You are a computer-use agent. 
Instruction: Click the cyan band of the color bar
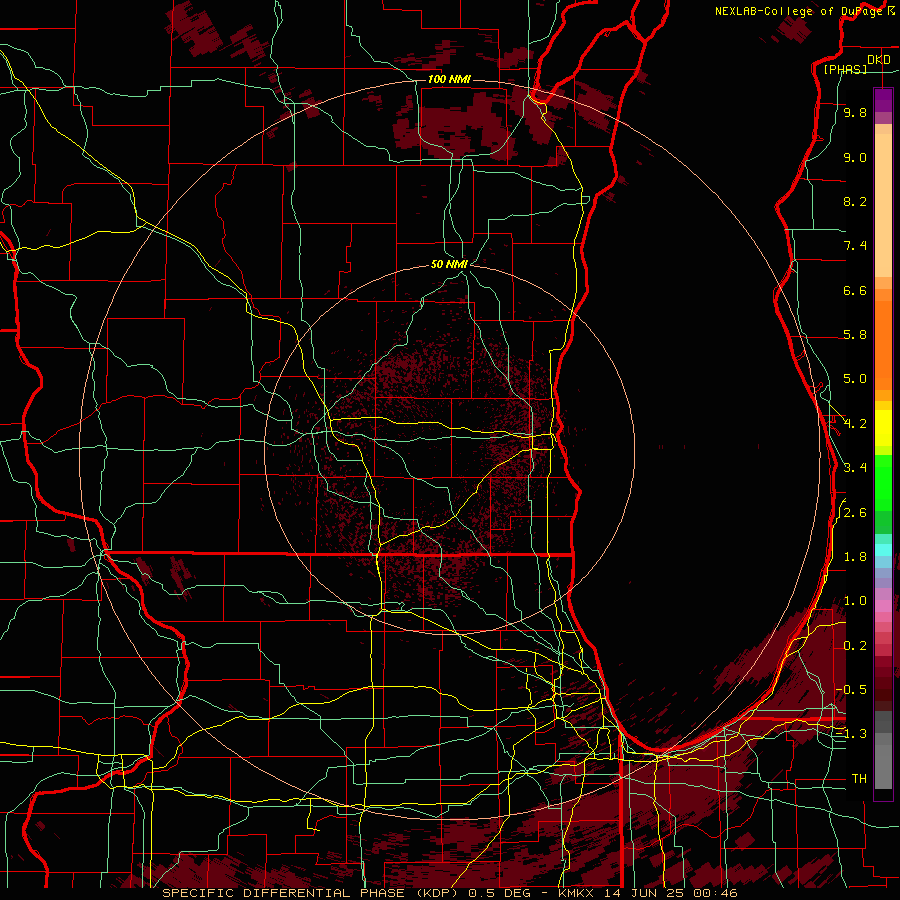point(883,550)
